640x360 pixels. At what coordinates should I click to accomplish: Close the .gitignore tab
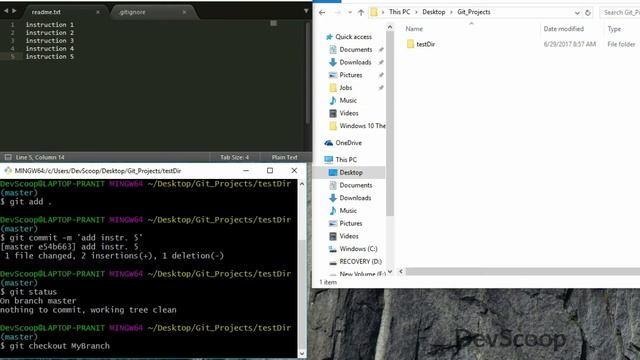[x=184, y=12]
